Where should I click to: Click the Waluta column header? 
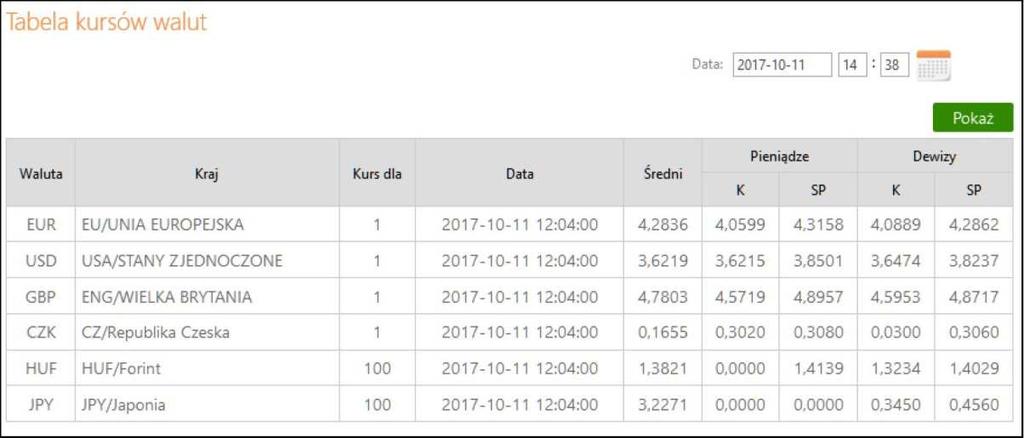40,173
